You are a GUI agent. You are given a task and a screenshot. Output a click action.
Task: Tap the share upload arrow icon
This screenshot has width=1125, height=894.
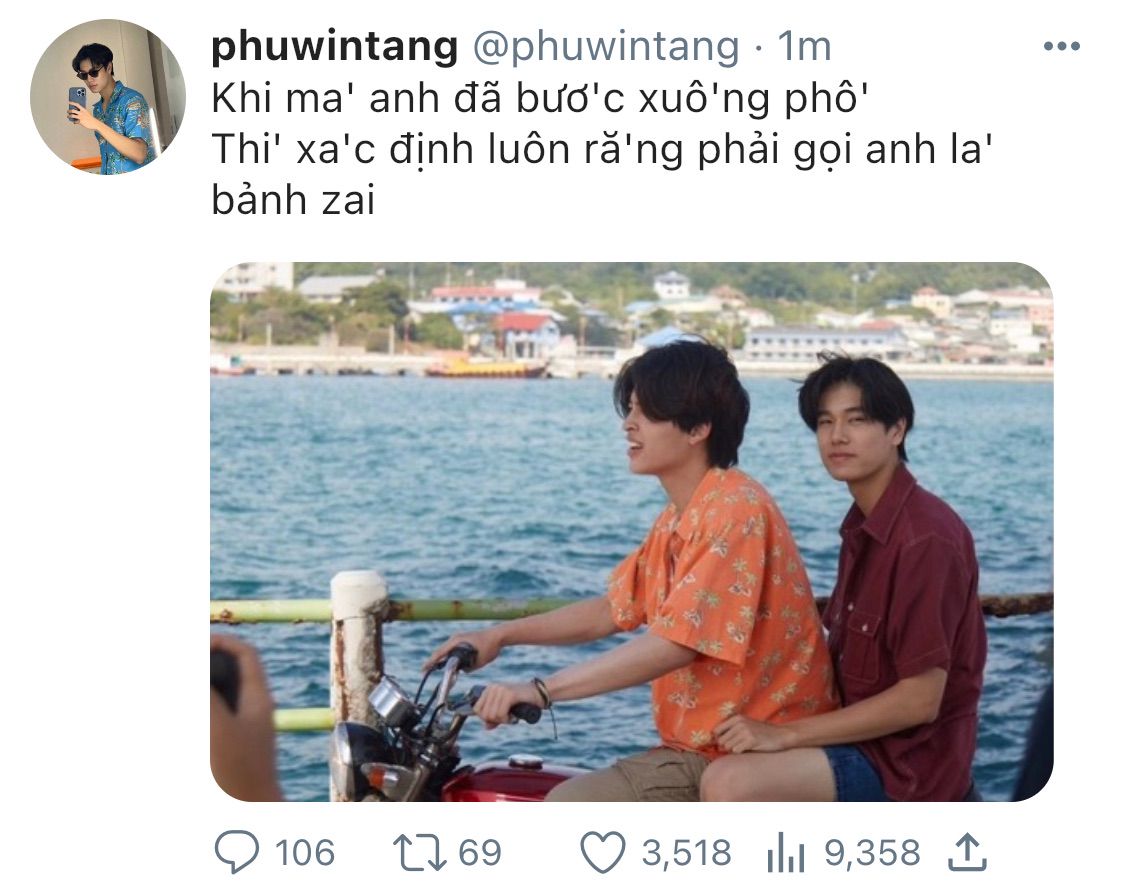pos(967,852)
